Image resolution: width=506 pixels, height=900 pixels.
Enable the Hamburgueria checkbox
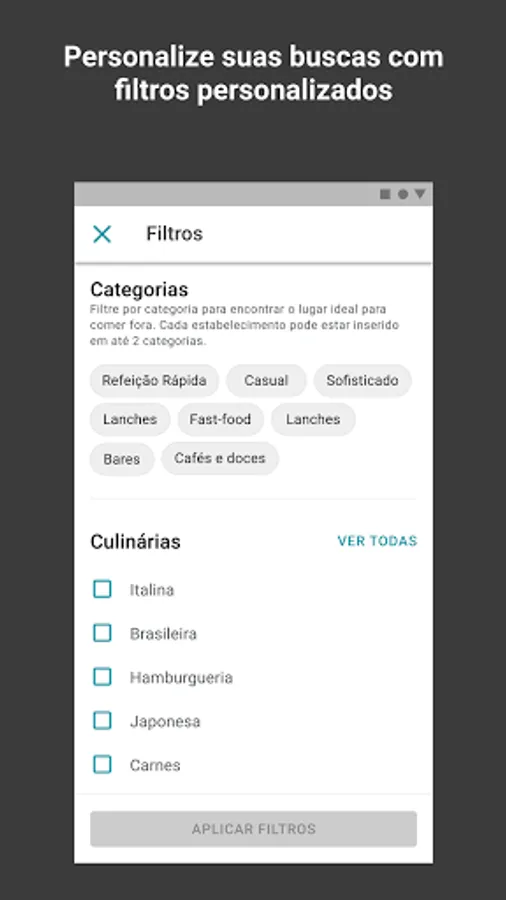[x=102, y=677]
